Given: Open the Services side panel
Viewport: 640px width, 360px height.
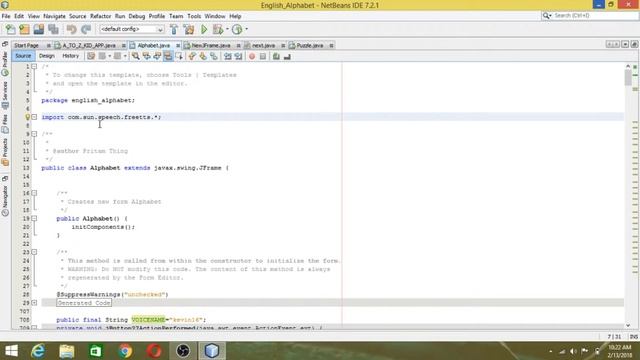Looking at the screenshot, I should (x=5, y=95).
